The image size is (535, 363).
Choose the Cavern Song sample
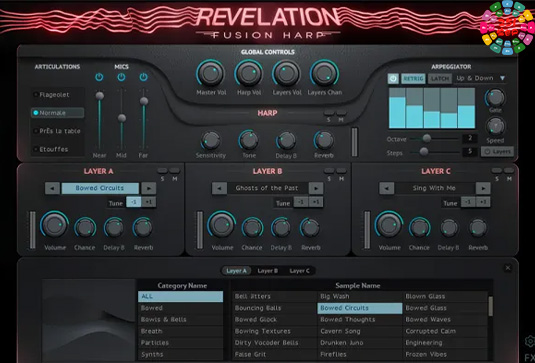click(360, 331)
